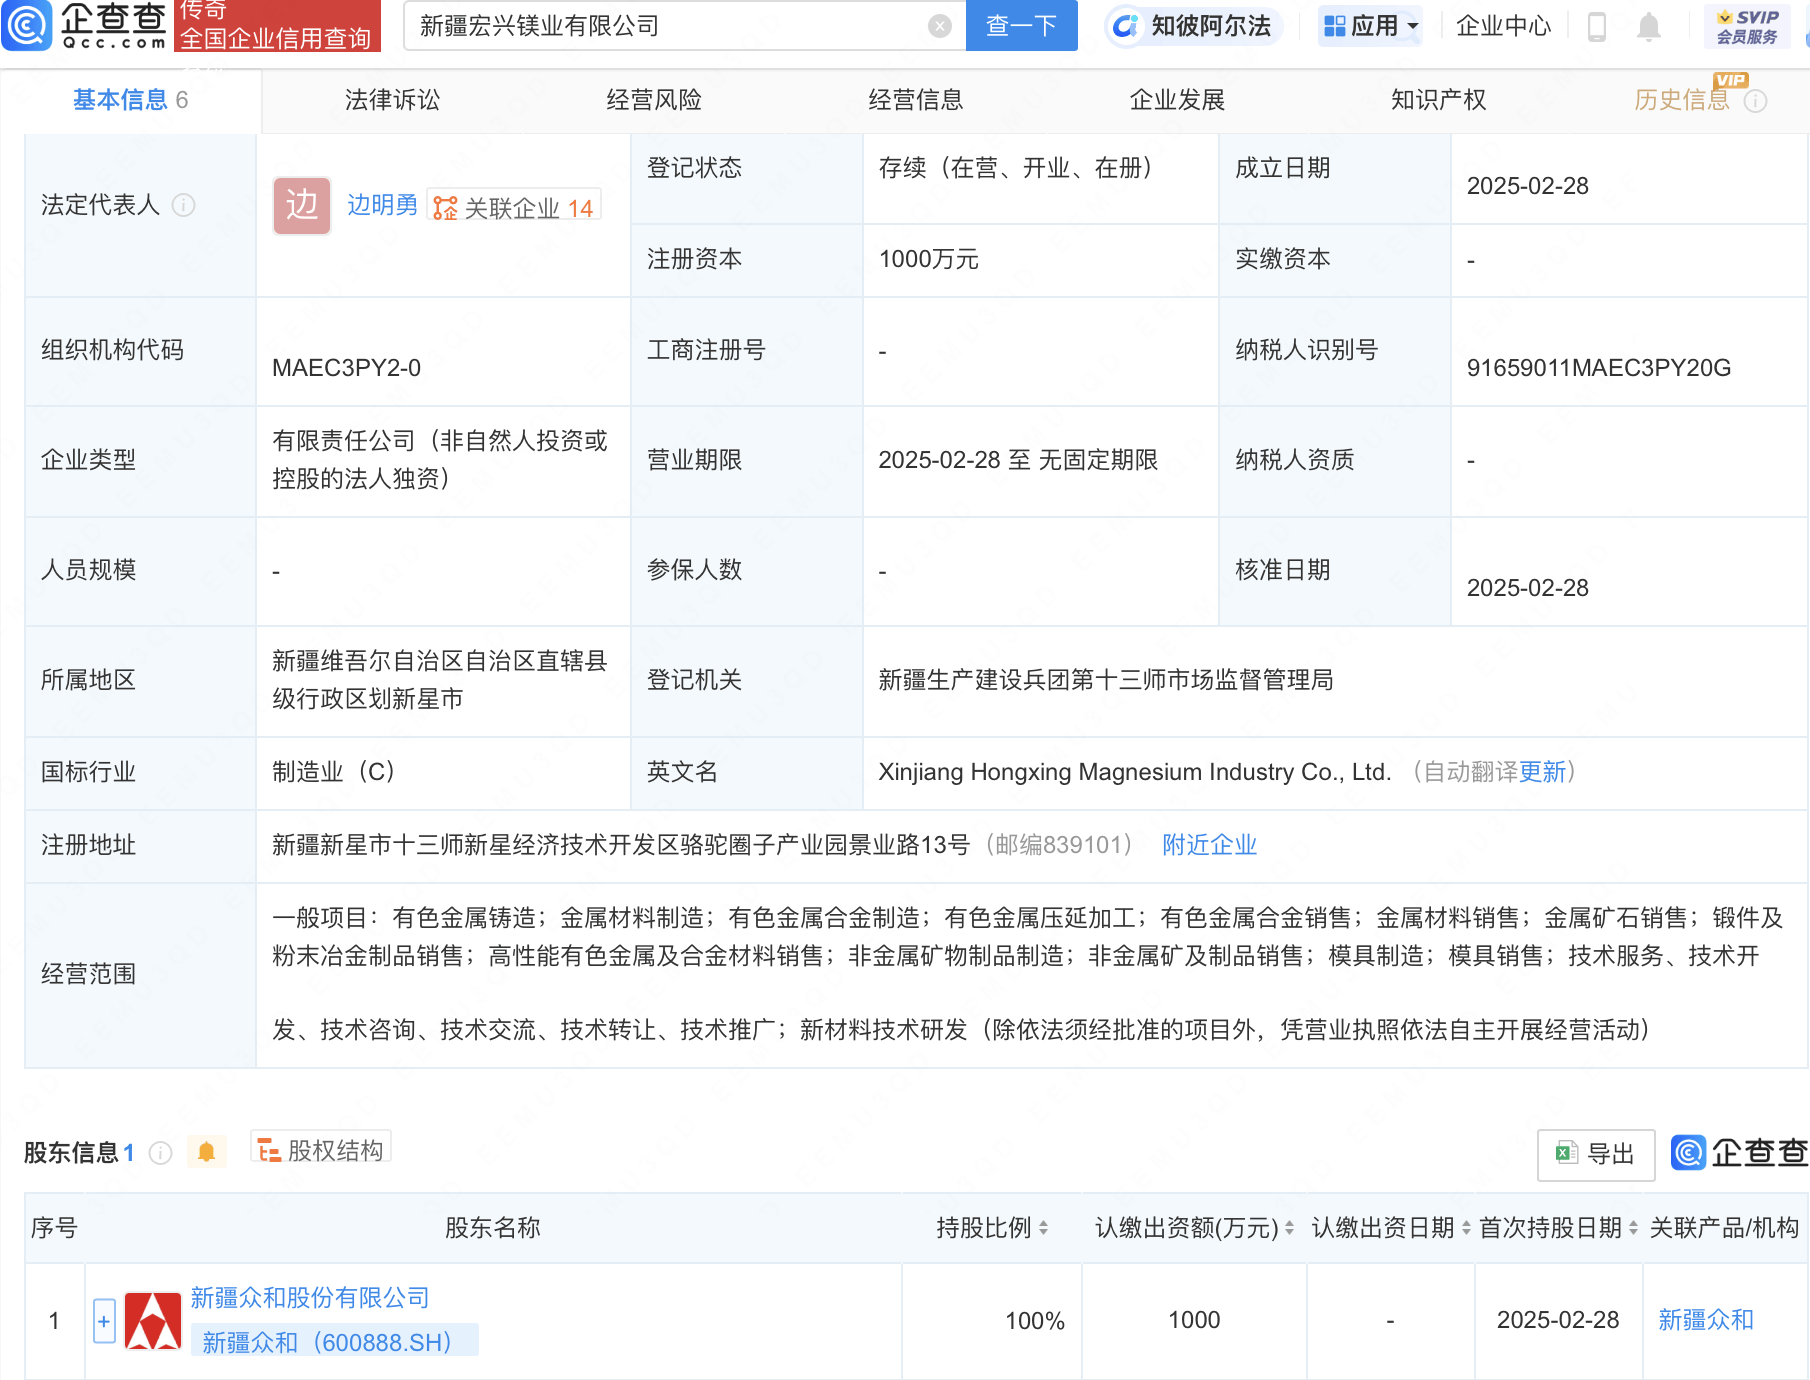Click the 查一下 search button
This screenshot has height=1380, width=1810.
coord(1021,26)
